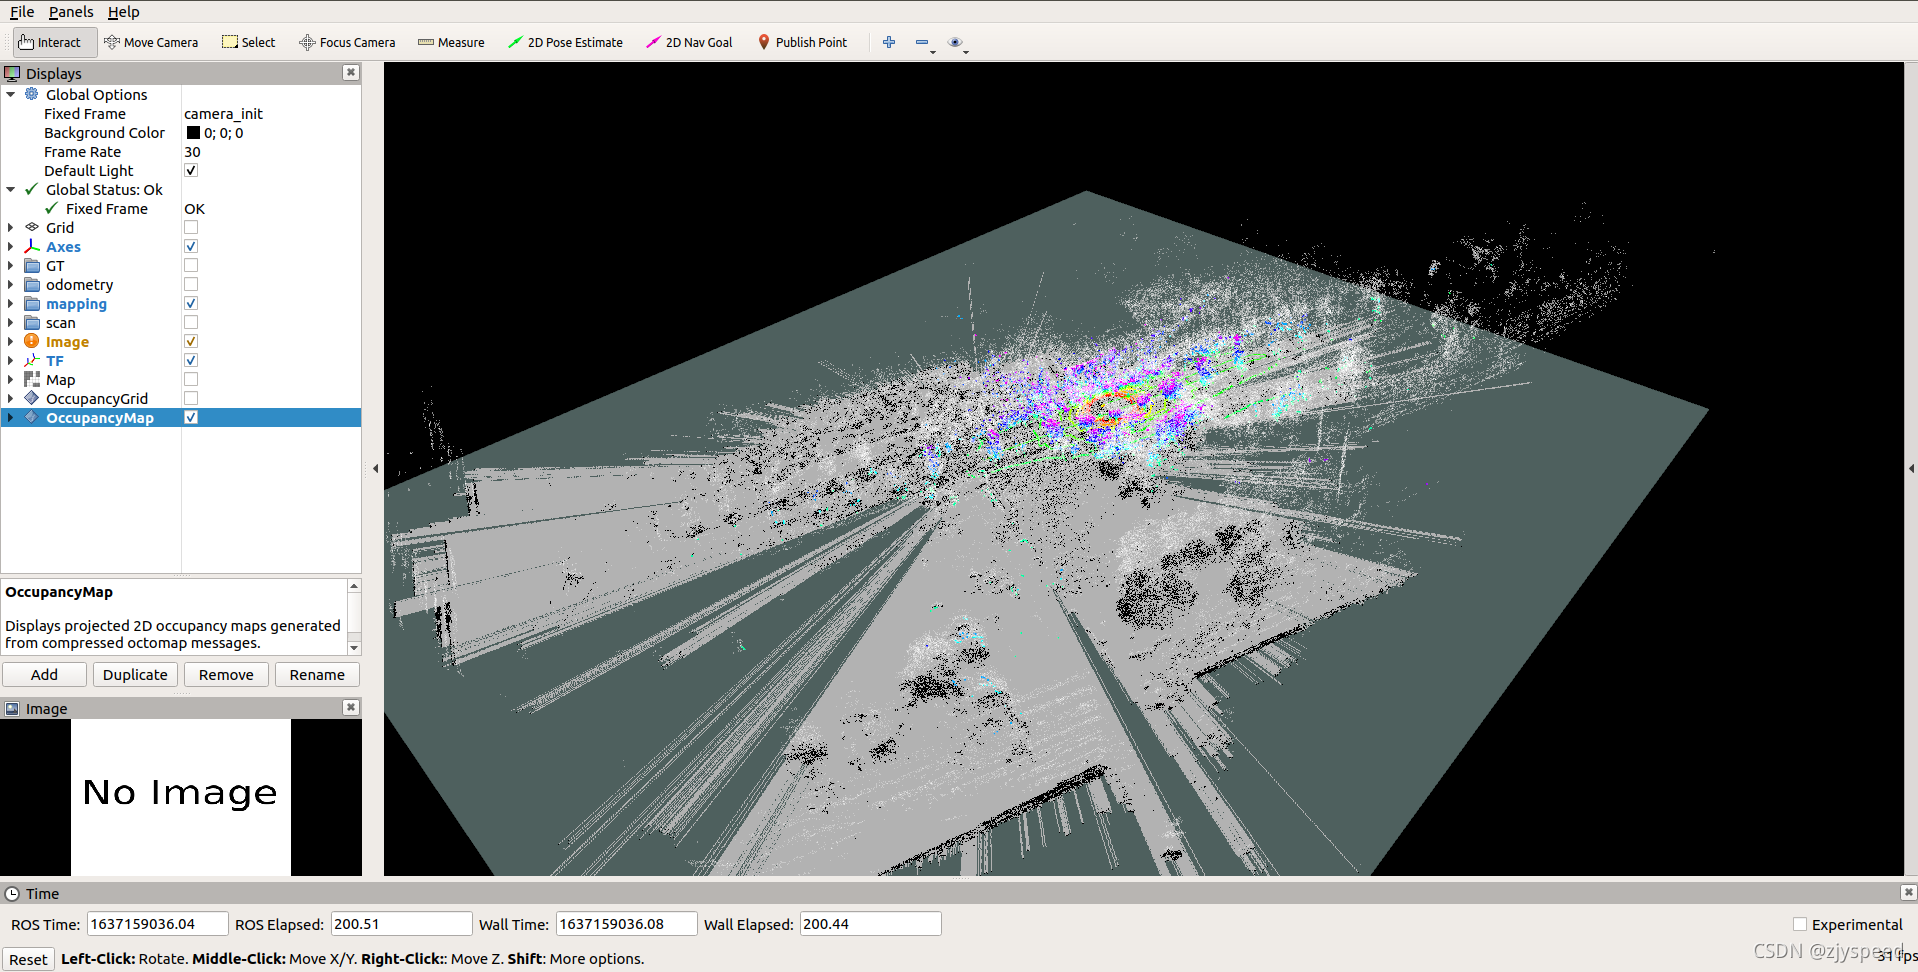Screen dimensions: 1918x972
Task: Toggle the Default Light checkbox
Action: click(191, 170)
